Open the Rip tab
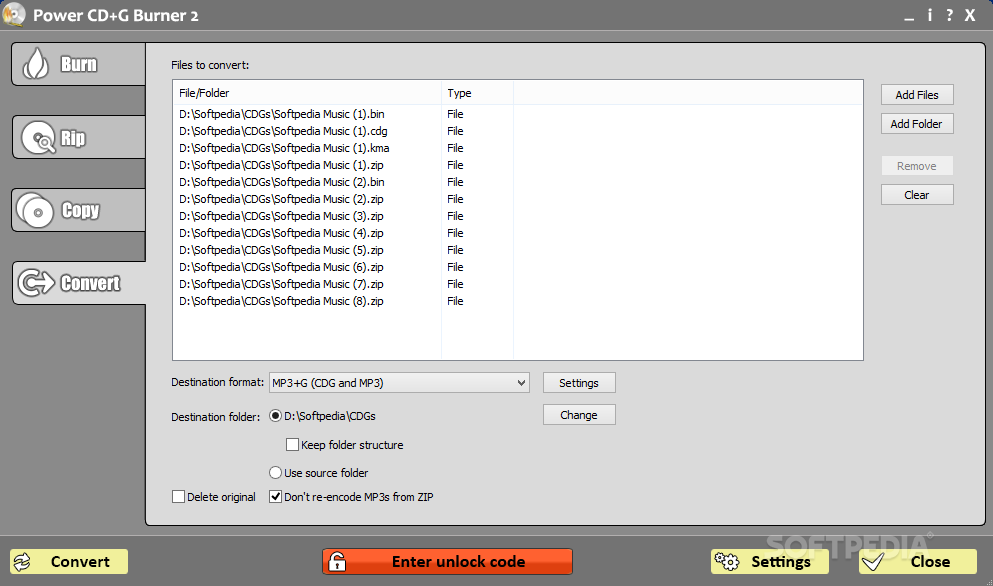The height and width of the screenshot is (586, 993). (x=79, y=137)
